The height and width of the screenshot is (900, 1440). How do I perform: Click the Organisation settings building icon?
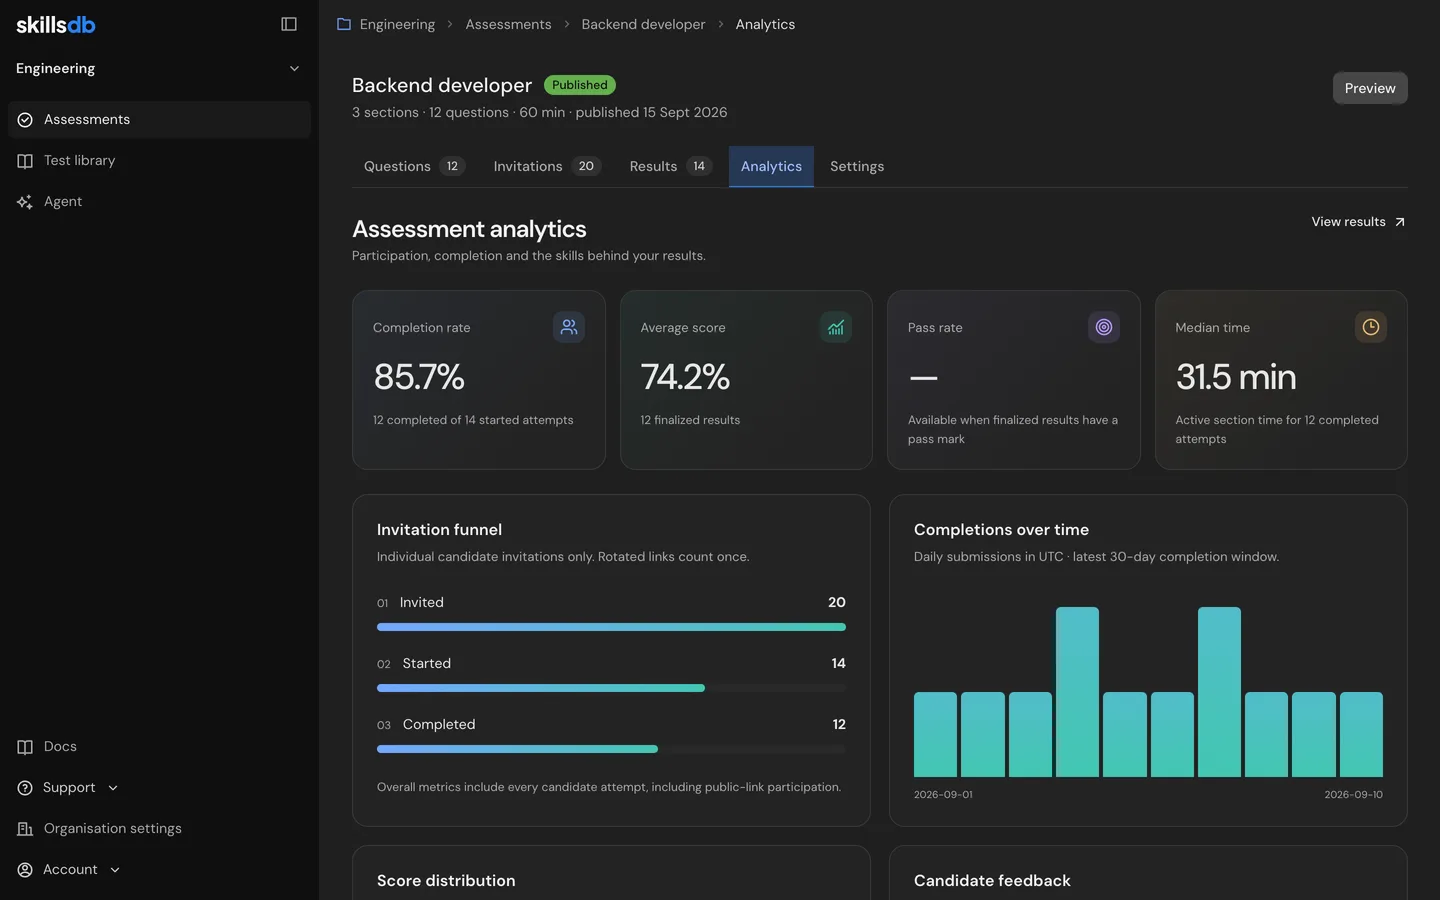point(25,829)
